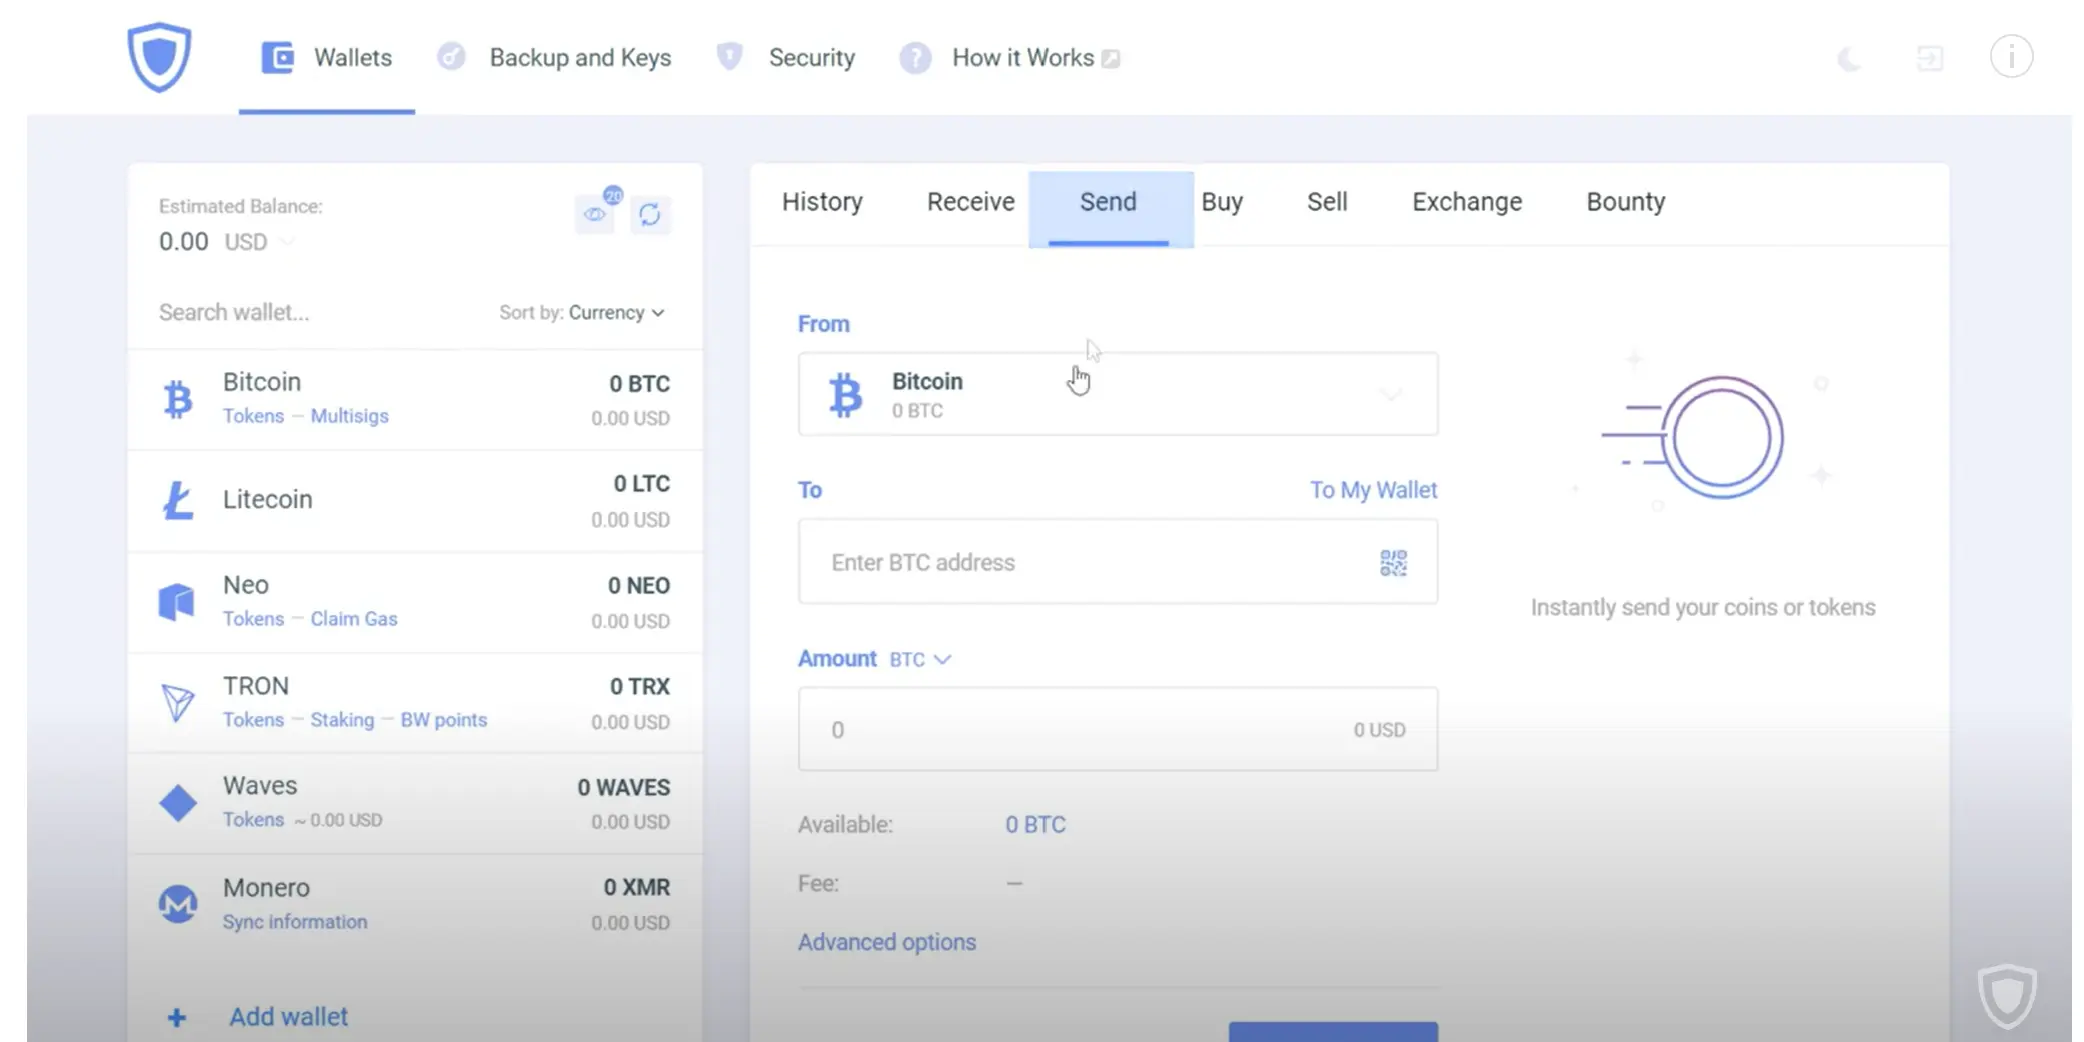Toggle balance visibility eye icon
The image size is (2084, 1042).
[x=595, y=214]
